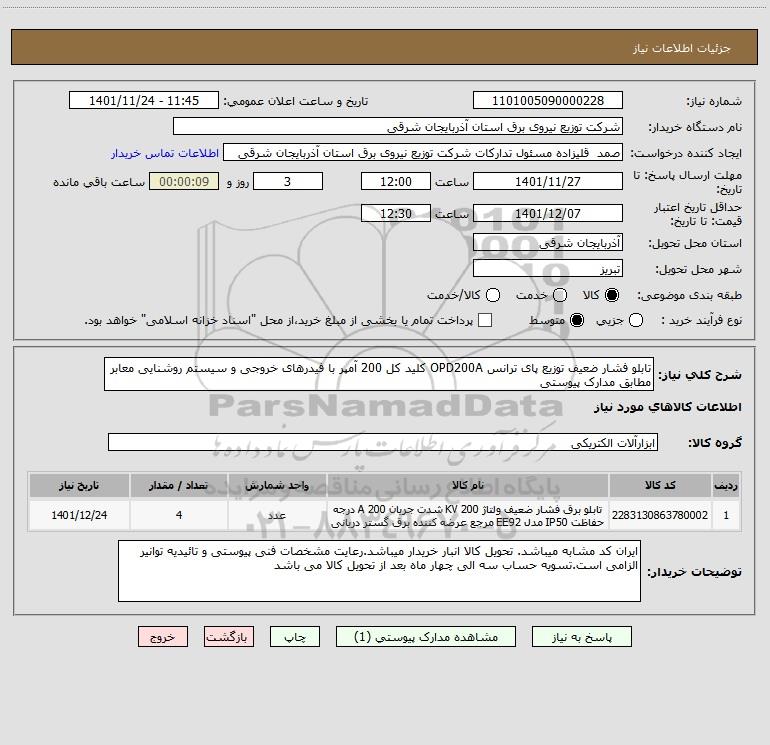Image resolution: width=770 pixels, height=745 pixels.
Task: Click the remaining days field showing 3
Action: [288, 181]
